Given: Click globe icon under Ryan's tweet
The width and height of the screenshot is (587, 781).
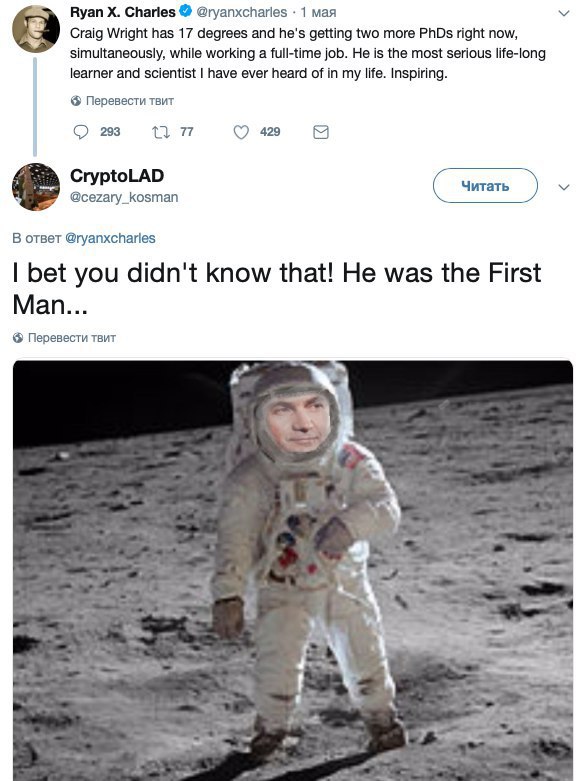Looking at the screenshot, I should point(76,101).
